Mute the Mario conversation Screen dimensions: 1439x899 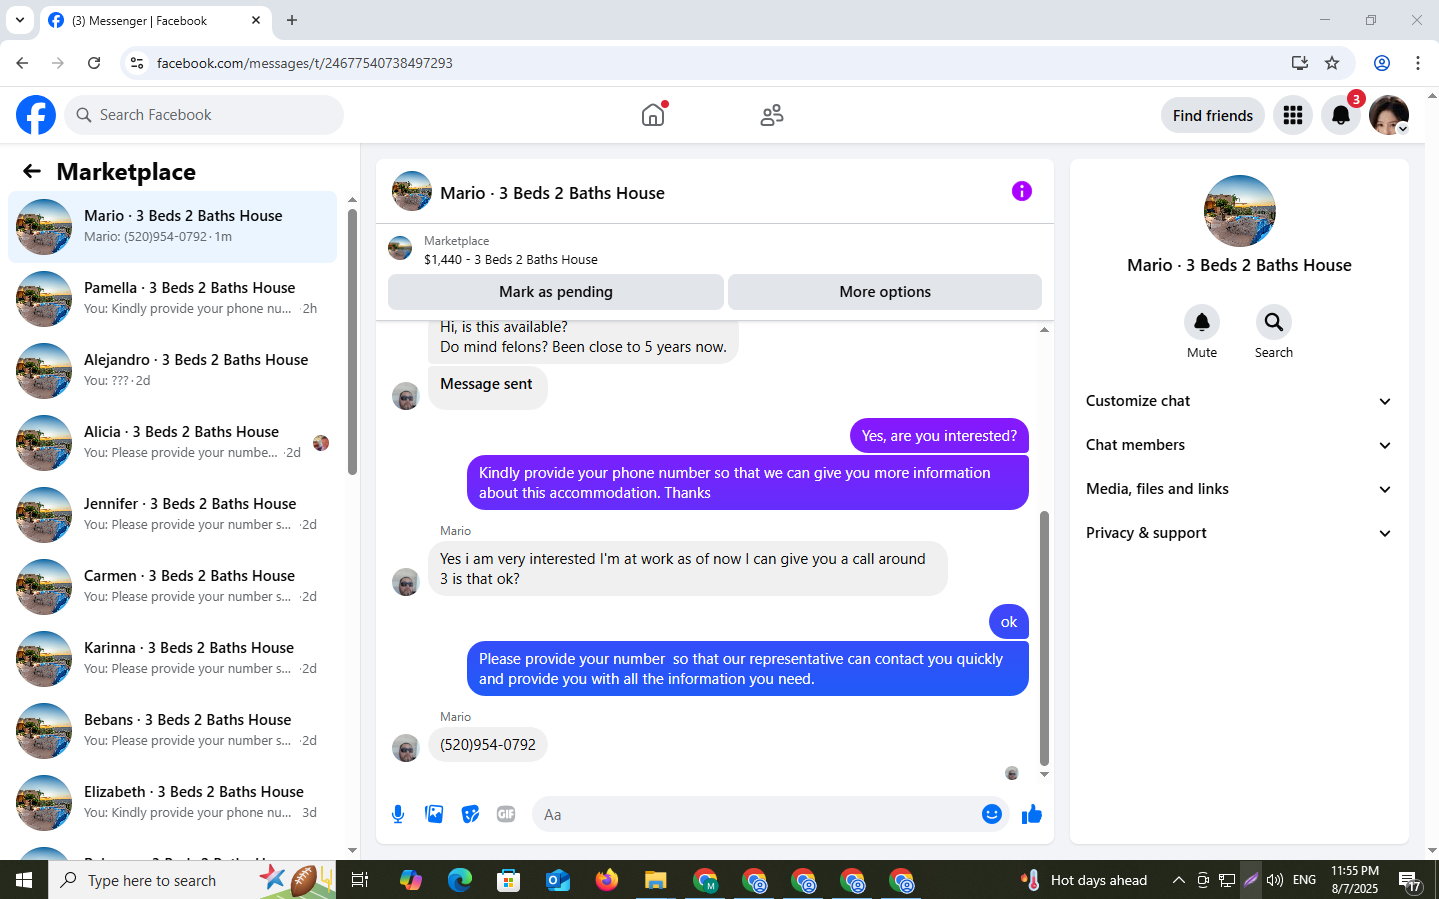point(1202,322)
